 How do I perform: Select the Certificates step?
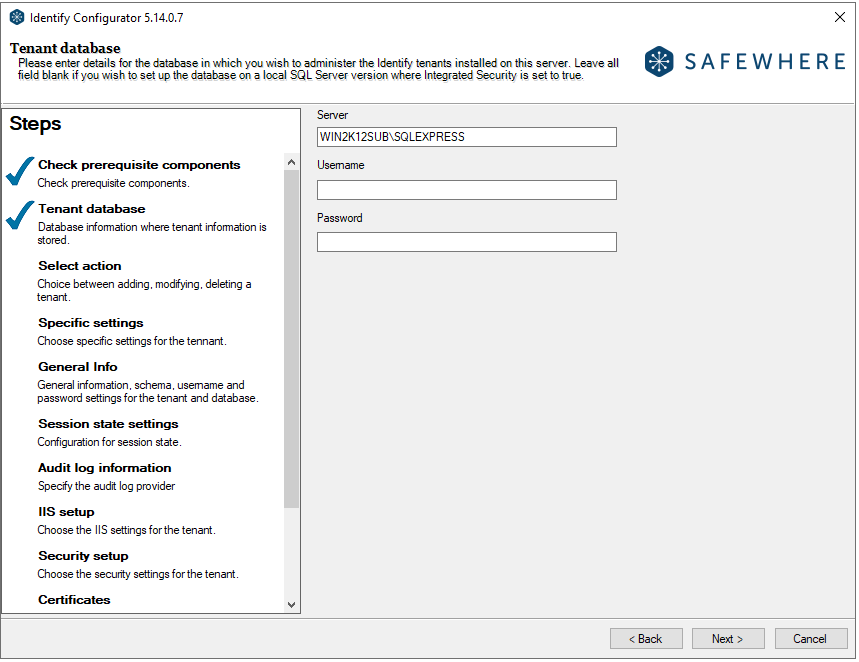pyautogui.click(x=75, y=600)
